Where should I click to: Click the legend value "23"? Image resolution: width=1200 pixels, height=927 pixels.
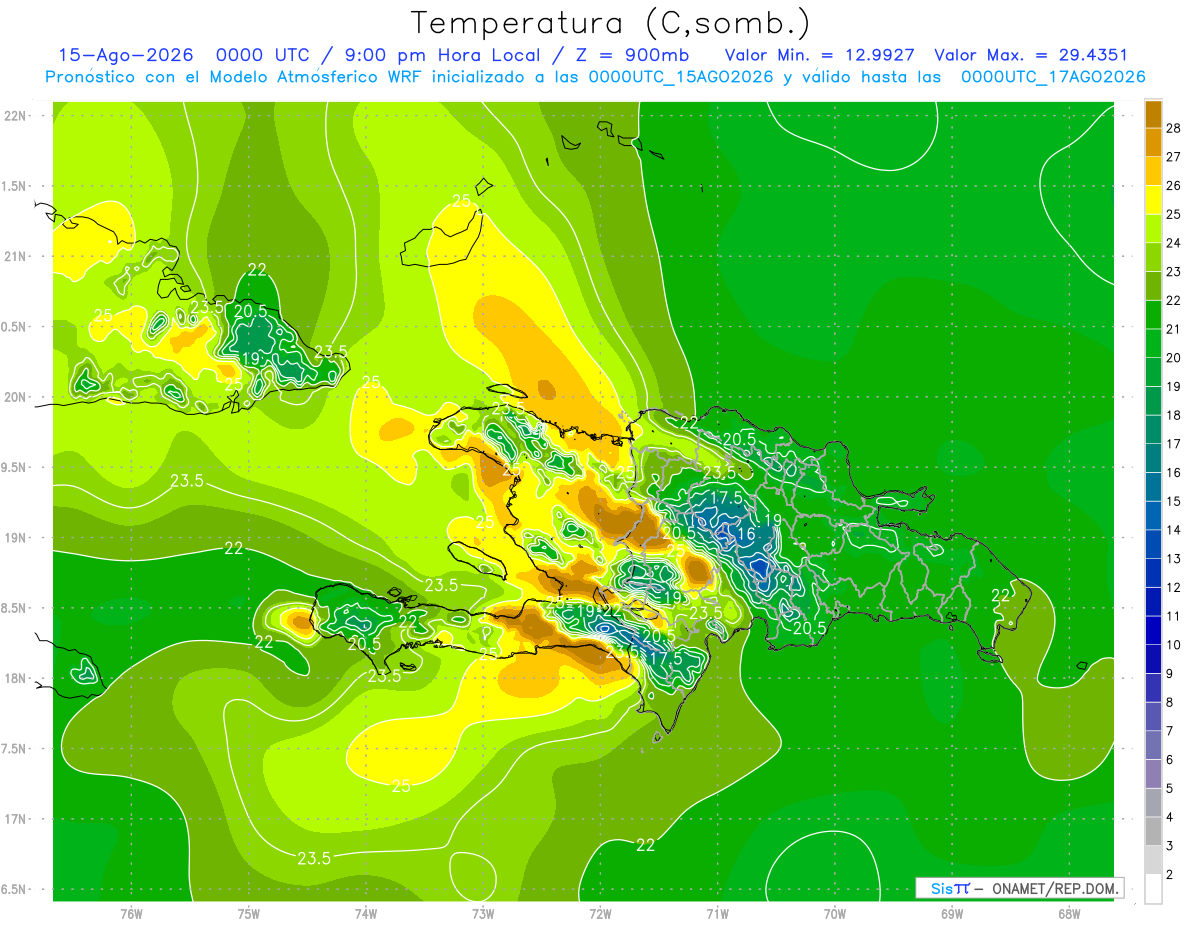pos(1173,272)
